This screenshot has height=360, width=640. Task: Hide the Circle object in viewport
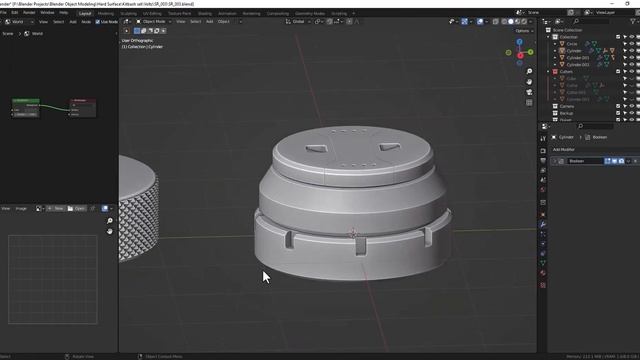point(631,44)
